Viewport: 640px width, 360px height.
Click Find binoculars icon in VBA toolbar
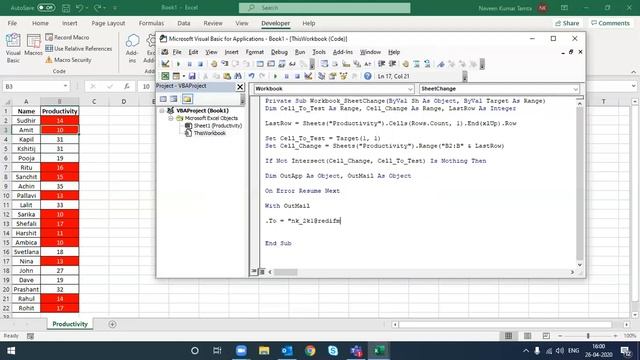[x=238, y=76]
